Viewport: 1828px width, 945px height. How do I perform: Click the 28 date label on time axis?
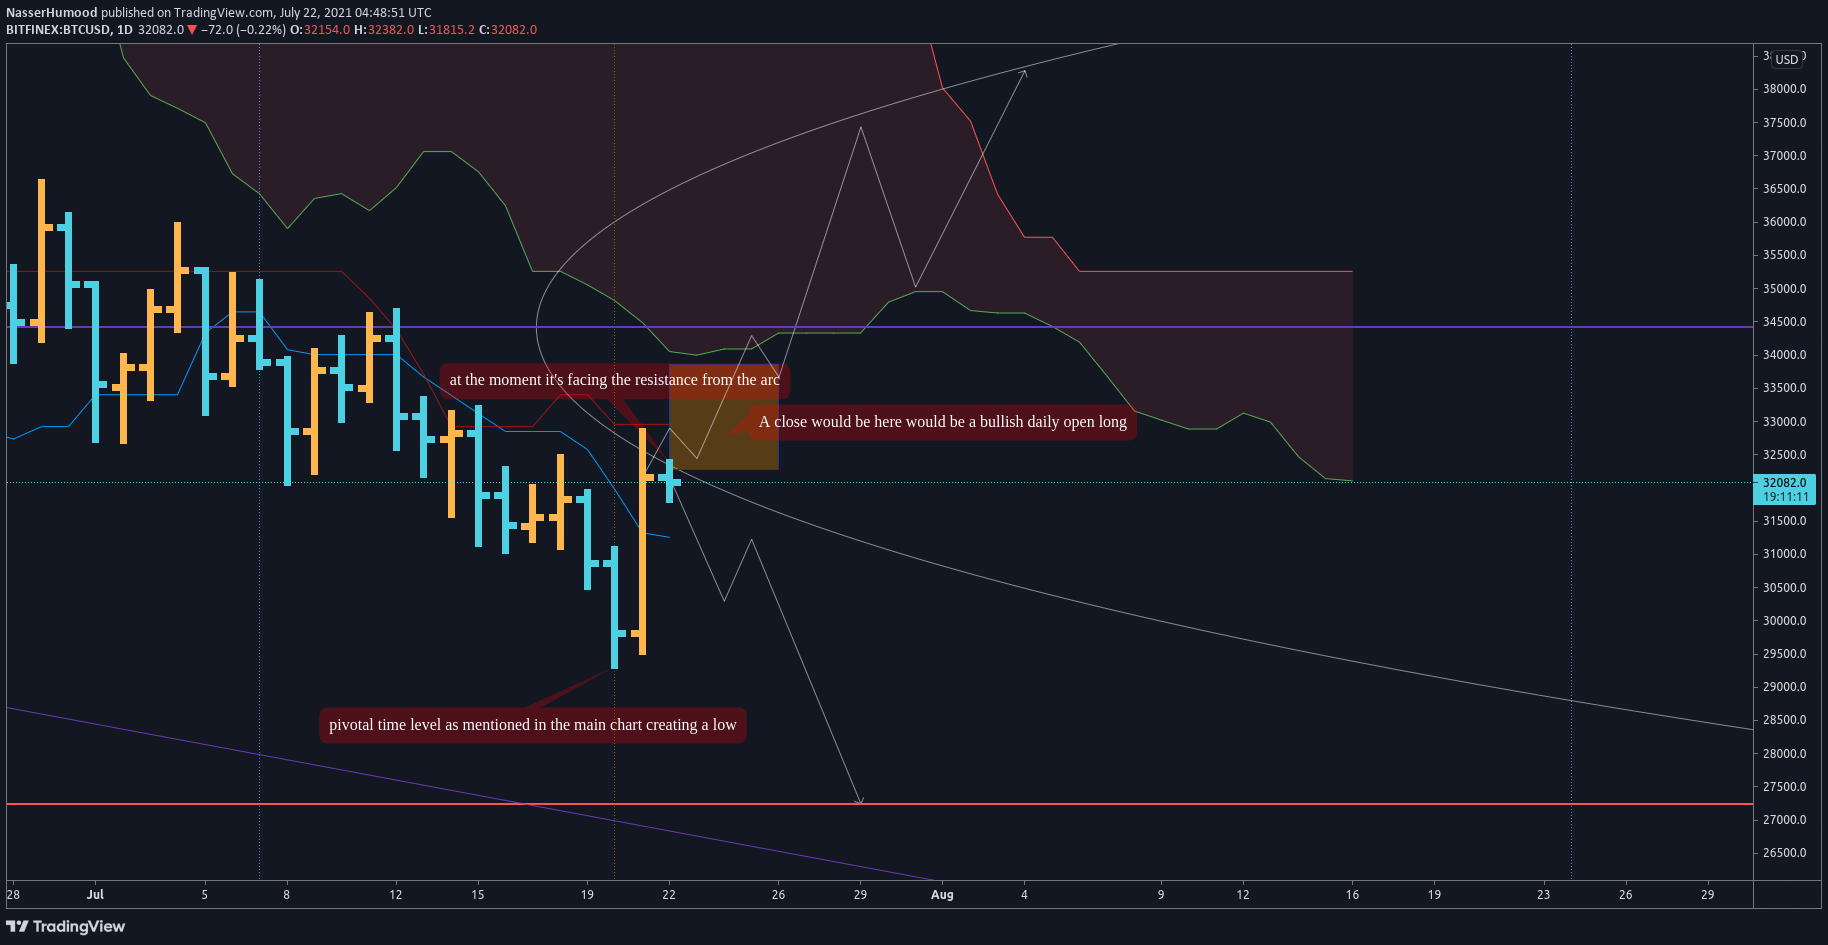click(13, 895)
